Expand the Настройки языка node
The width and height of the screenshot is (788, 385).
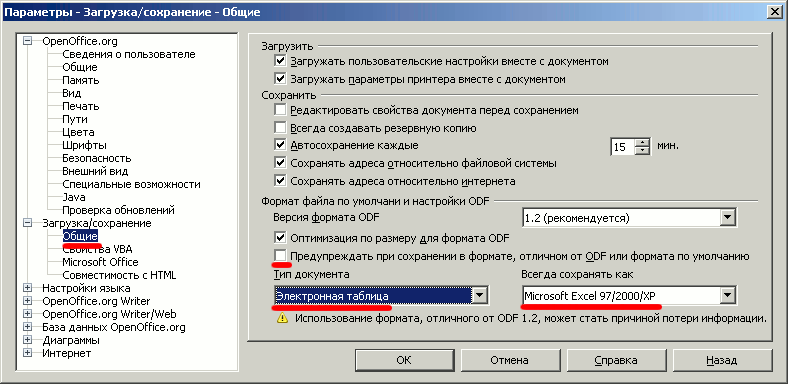pyautogui.click(x=28, y=288)
